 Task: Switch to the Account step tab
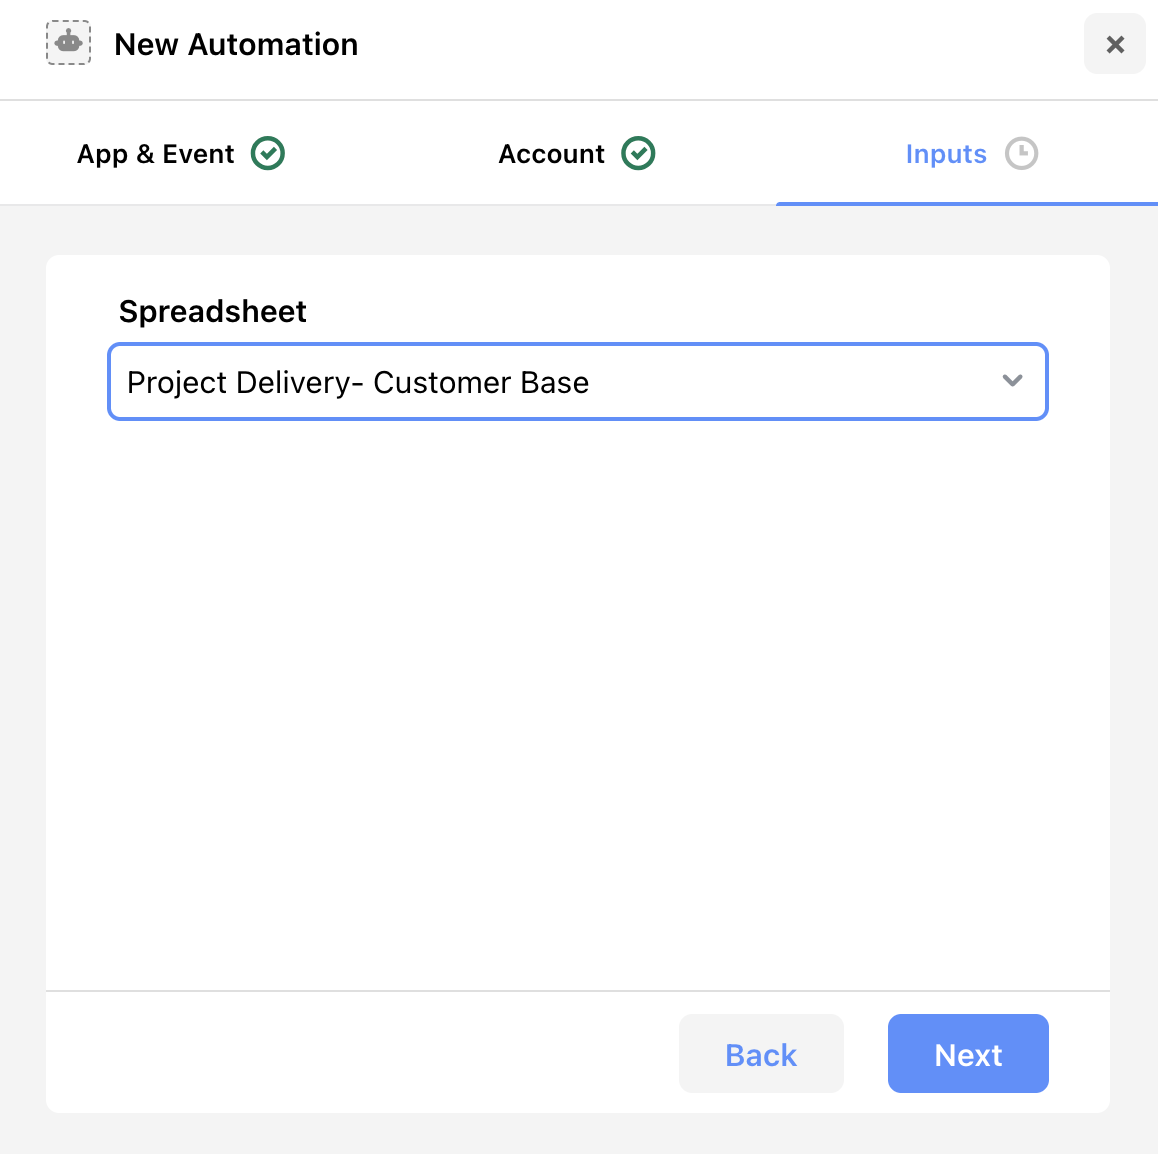[576, 154]
